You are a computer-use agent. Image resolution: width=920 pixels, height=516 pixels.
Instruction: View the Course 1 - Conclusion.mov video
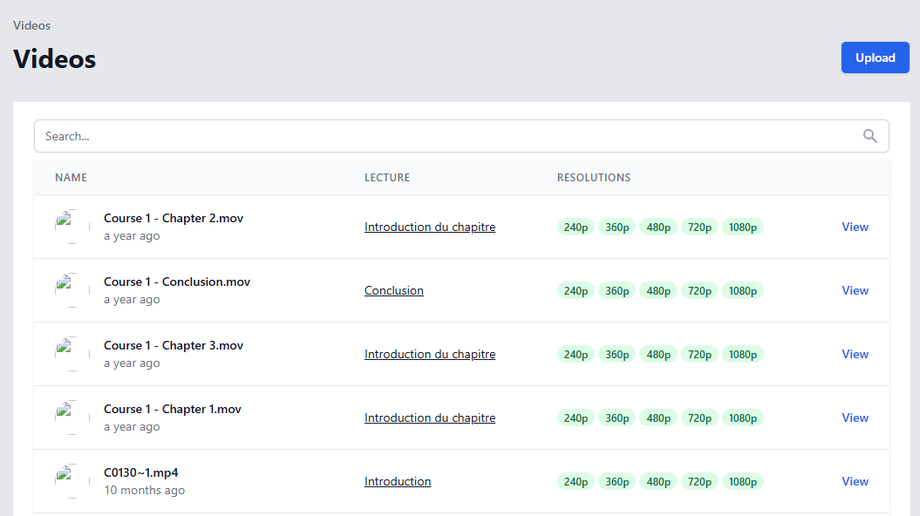[x=855, y=291]
